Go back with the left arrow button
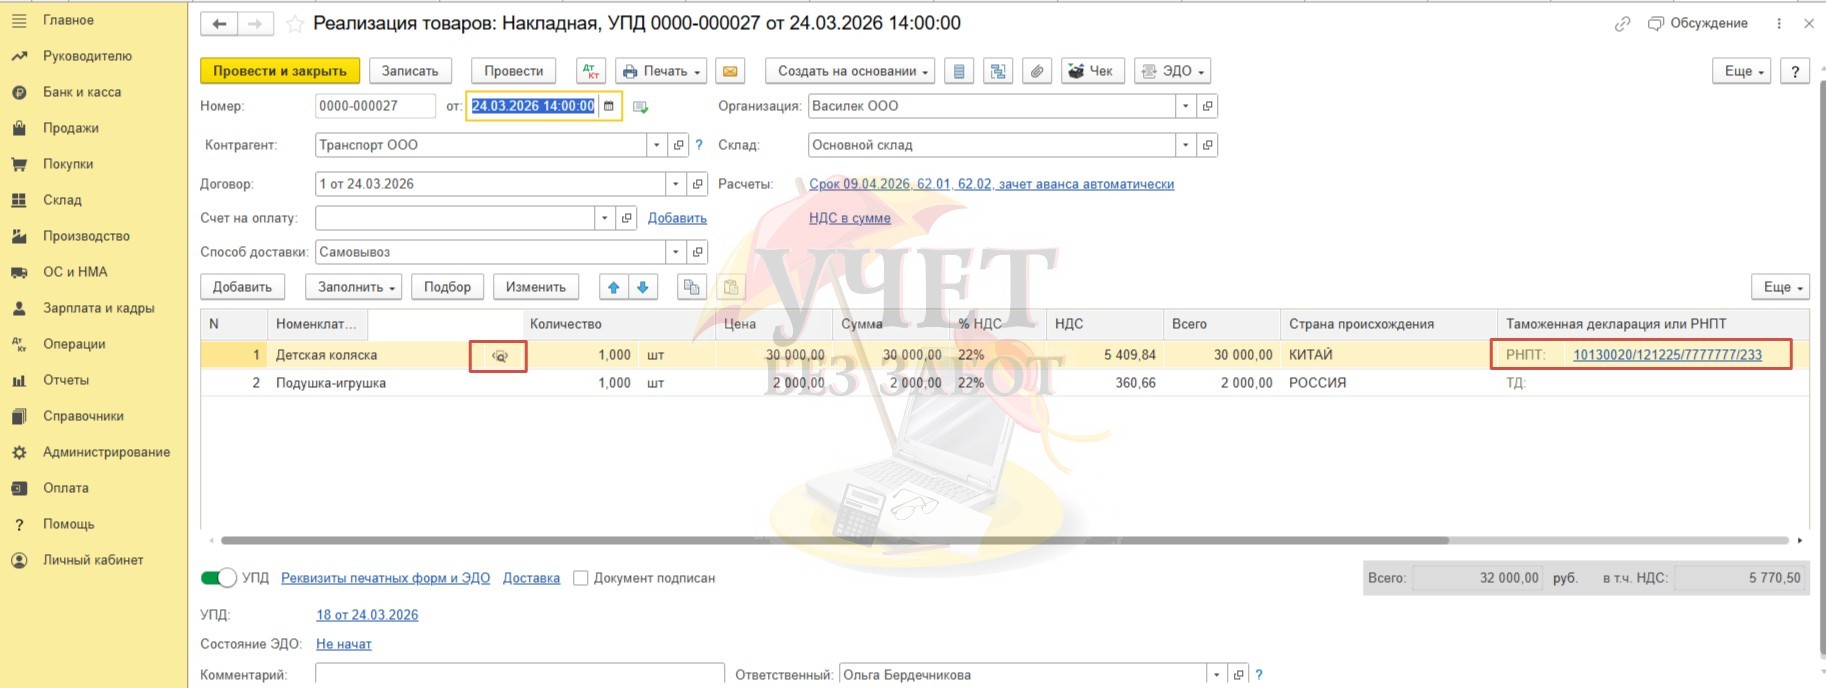This screenshot has width=1826, height=688. point(219,23)
